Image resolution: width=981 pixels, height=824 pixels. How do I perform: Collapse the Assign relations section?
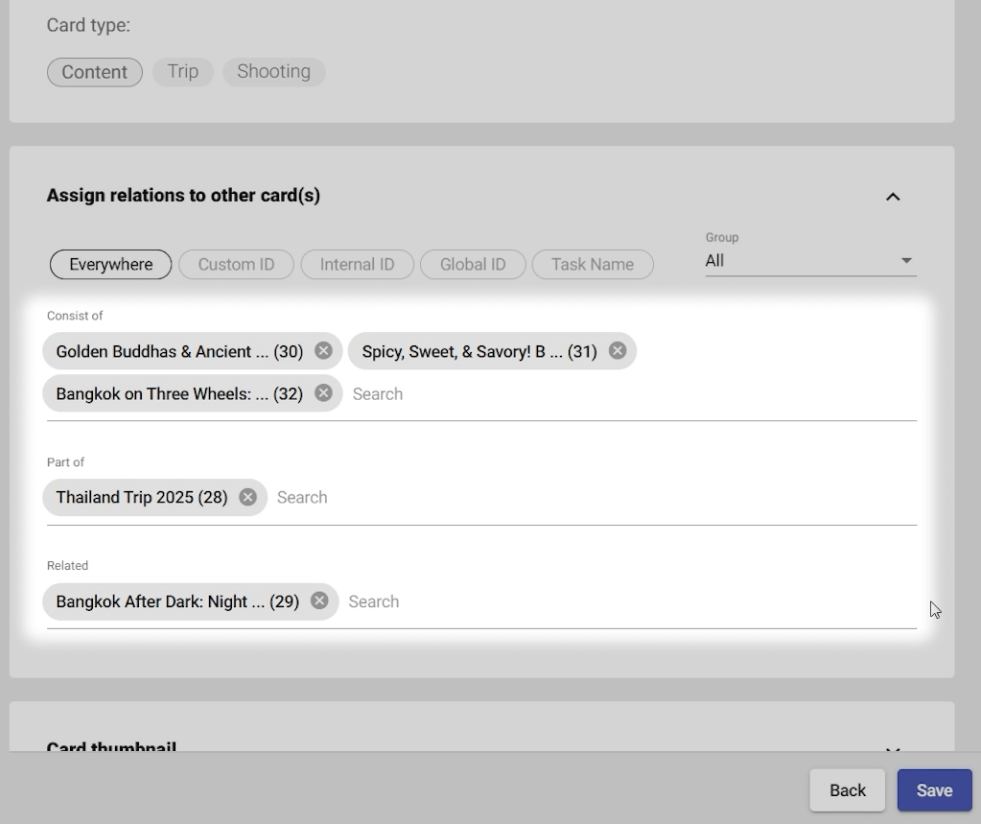pos(893,197)
